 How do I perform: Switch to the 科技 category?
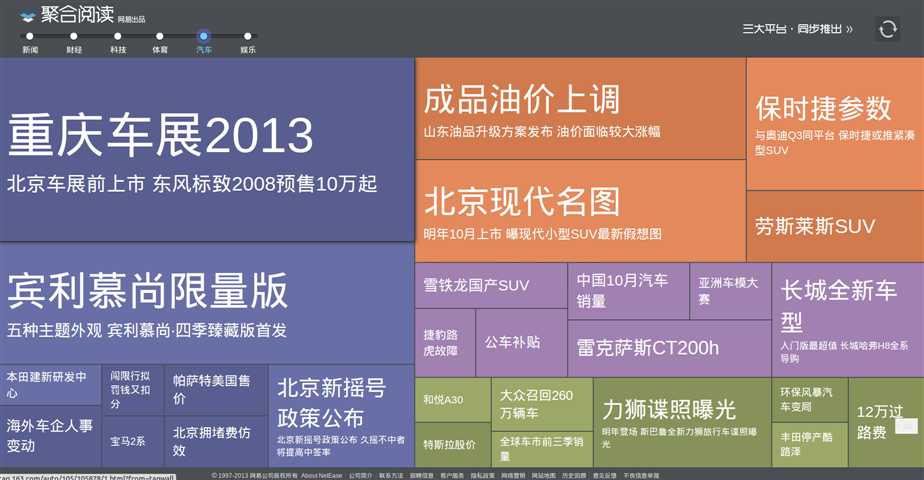[118, 42]
